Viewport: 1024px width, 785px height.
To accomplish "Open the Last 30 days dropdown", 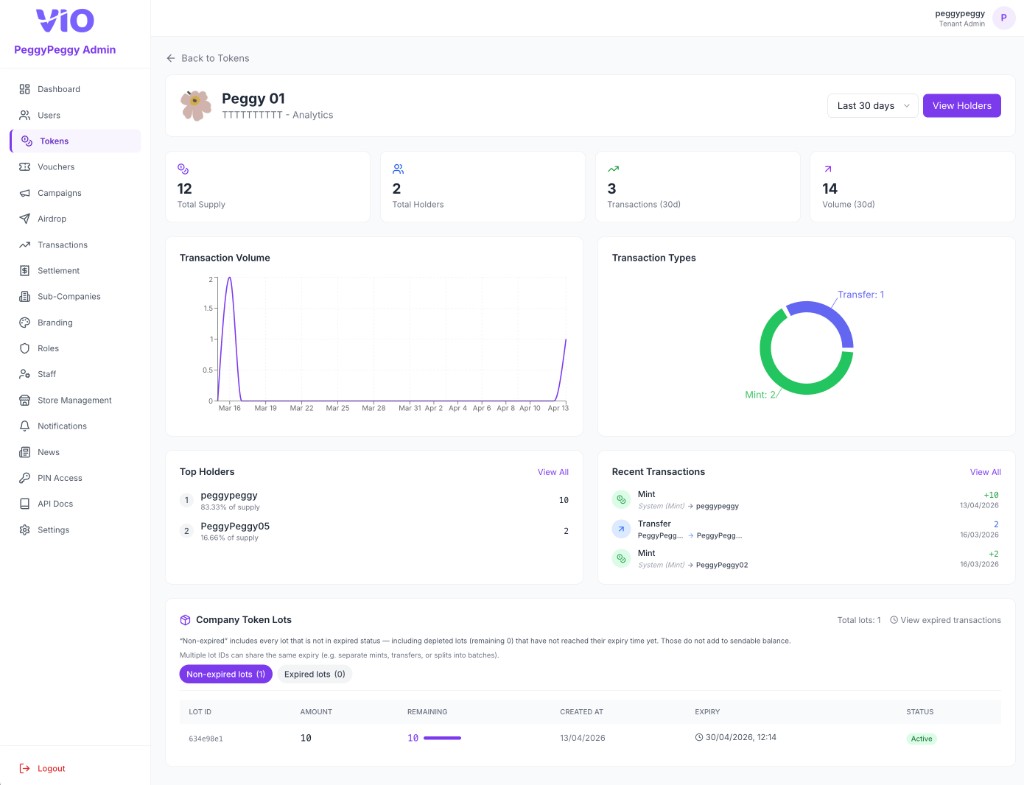I will [872, 106].
